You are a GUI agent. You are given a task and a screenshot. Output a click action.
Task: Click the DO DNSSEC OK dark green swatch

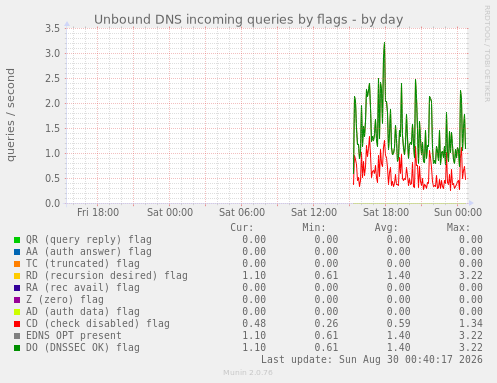click(17, 348)
